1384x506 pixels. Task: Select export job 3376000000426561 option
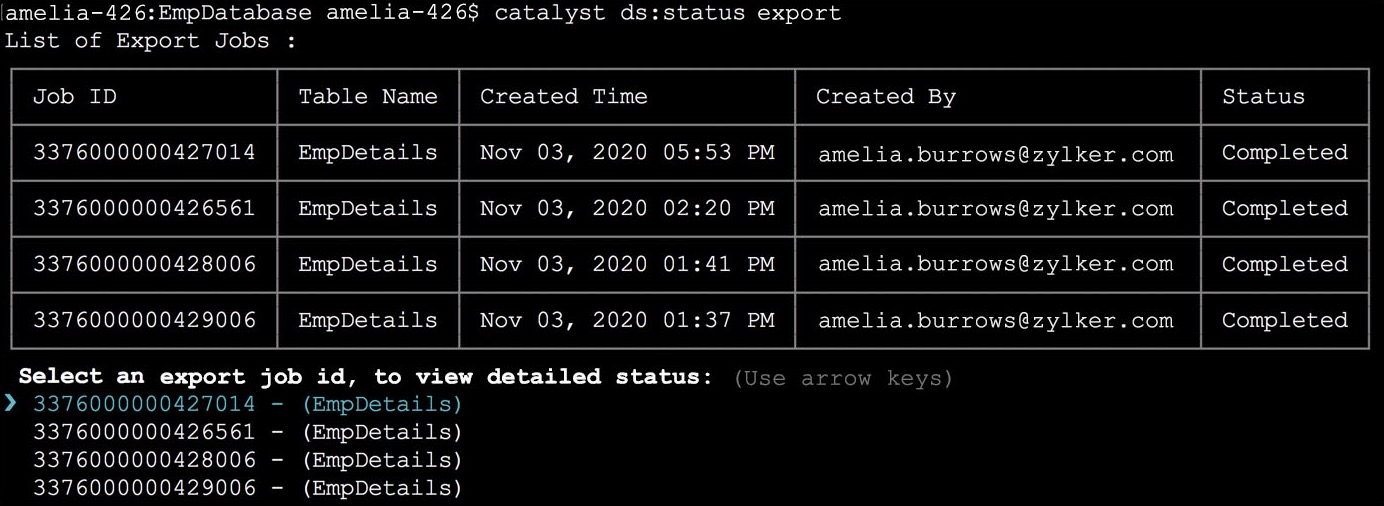[x=247, y=432]
